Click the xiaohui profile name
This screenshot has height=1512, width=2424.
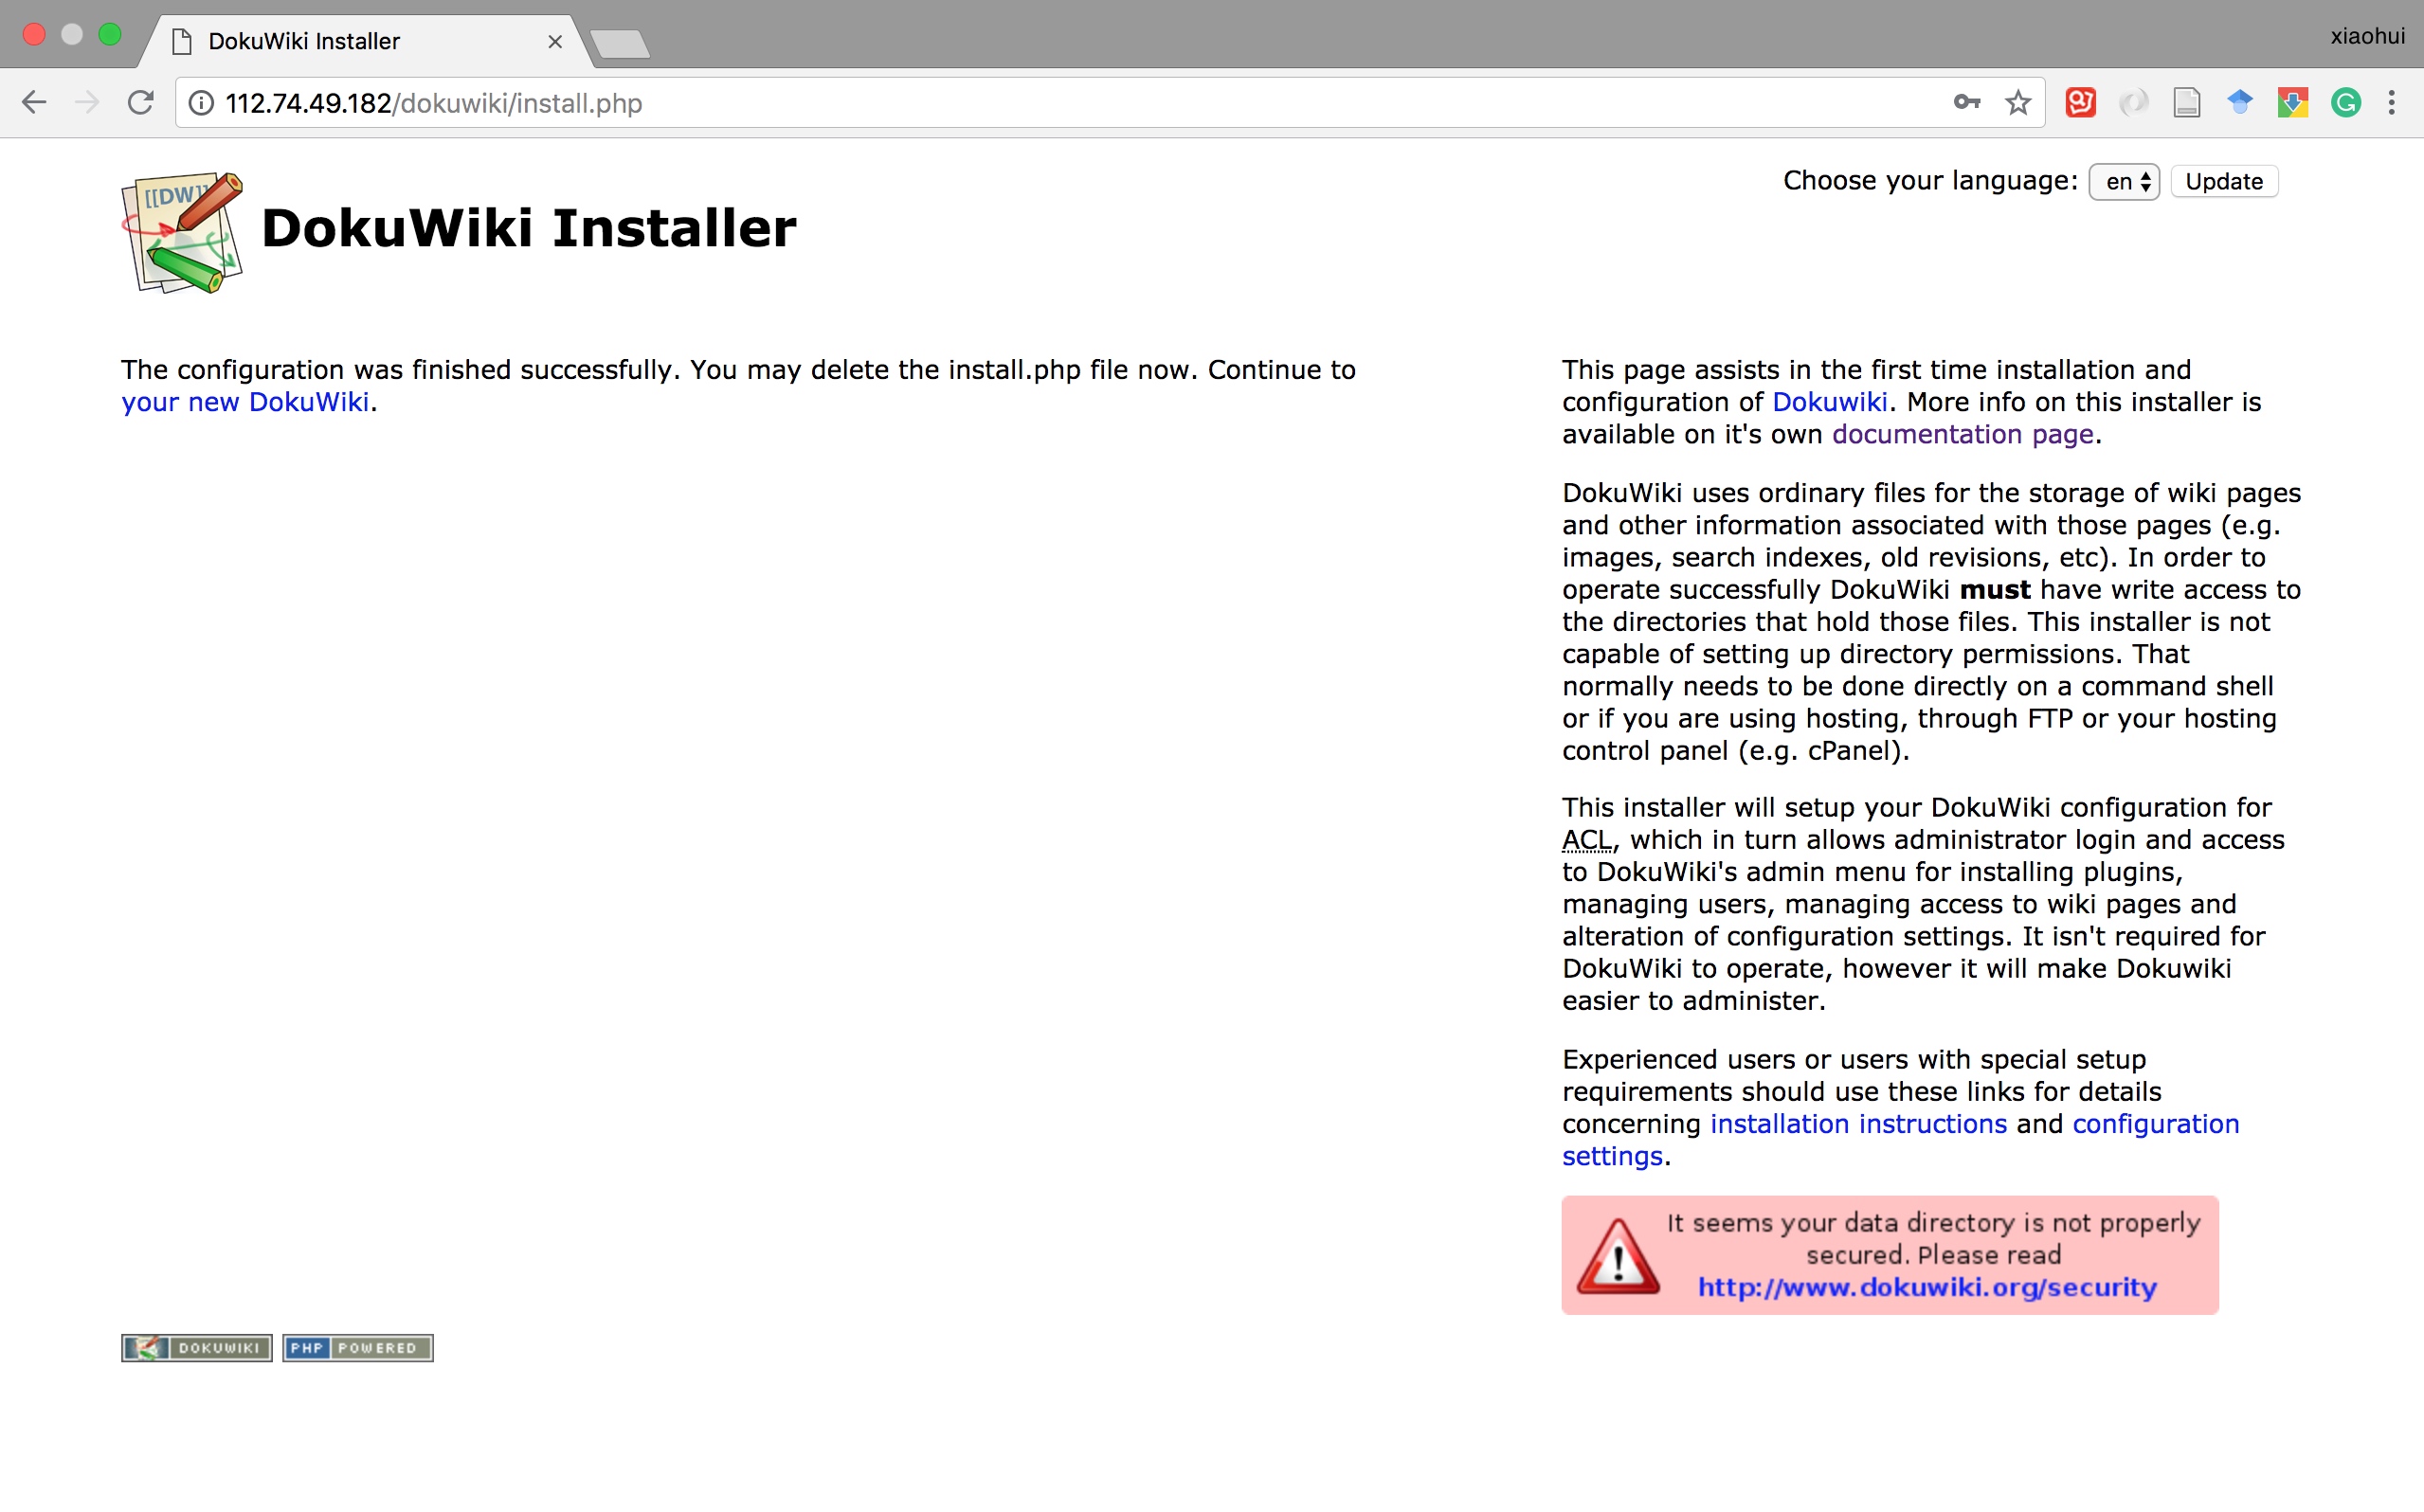click(2367, 36)
